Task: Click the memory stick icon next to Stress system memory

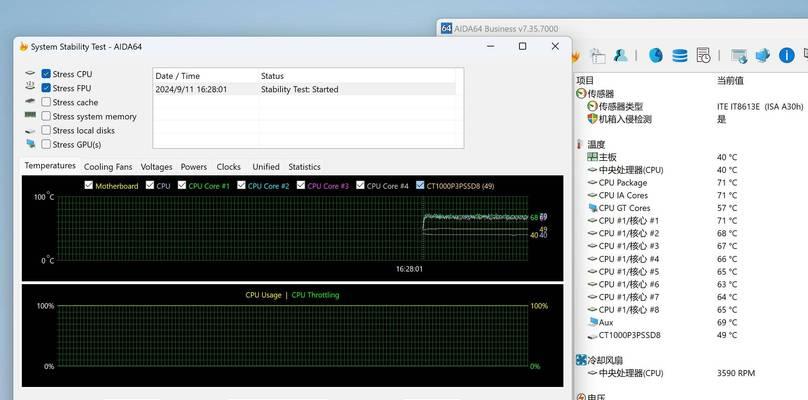Action: tap(30, 116)
